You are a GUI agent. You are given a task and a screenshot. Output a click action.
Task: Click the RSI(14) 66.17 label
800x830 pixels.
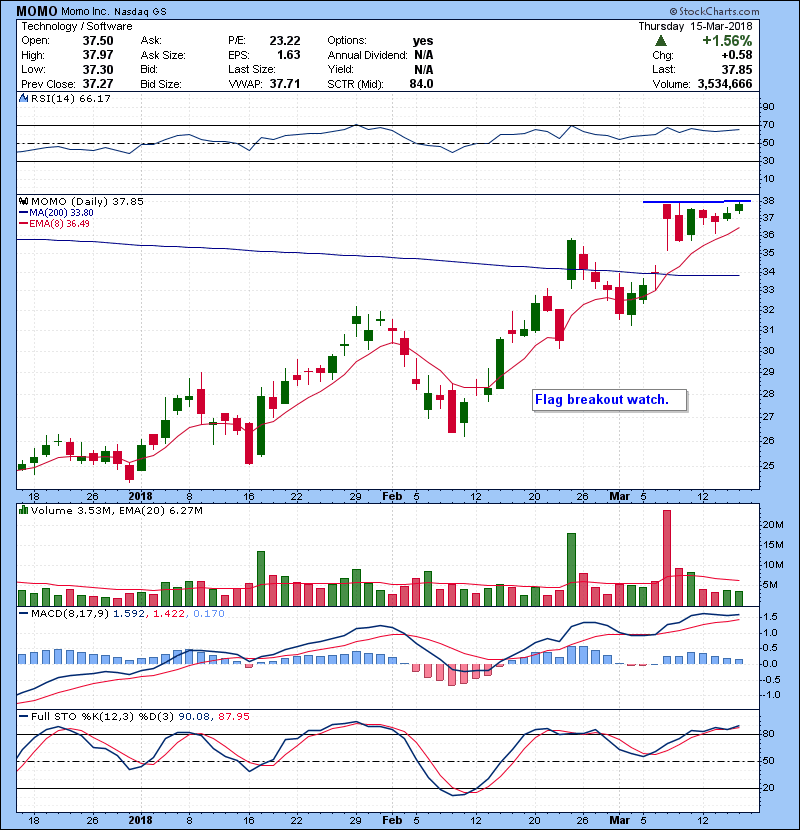71,98
